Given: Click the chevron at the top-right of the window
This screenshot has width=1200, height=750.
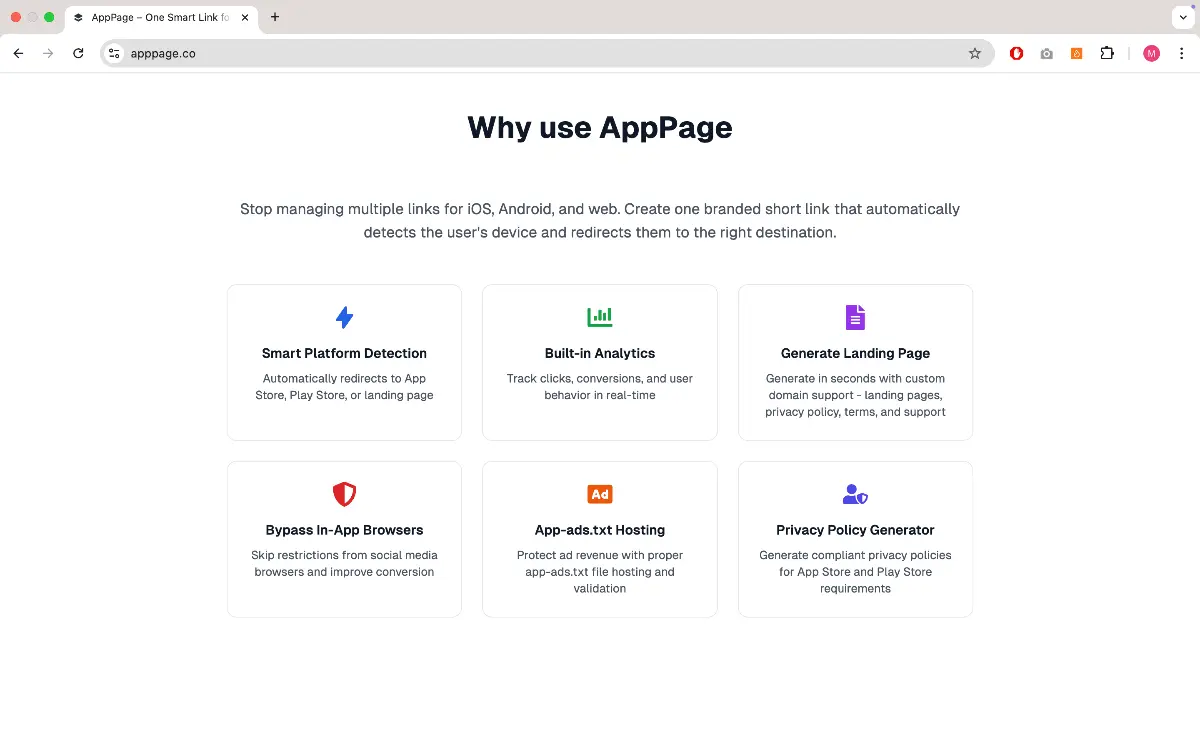Looking at the screenshot, I should [1183, 17].
